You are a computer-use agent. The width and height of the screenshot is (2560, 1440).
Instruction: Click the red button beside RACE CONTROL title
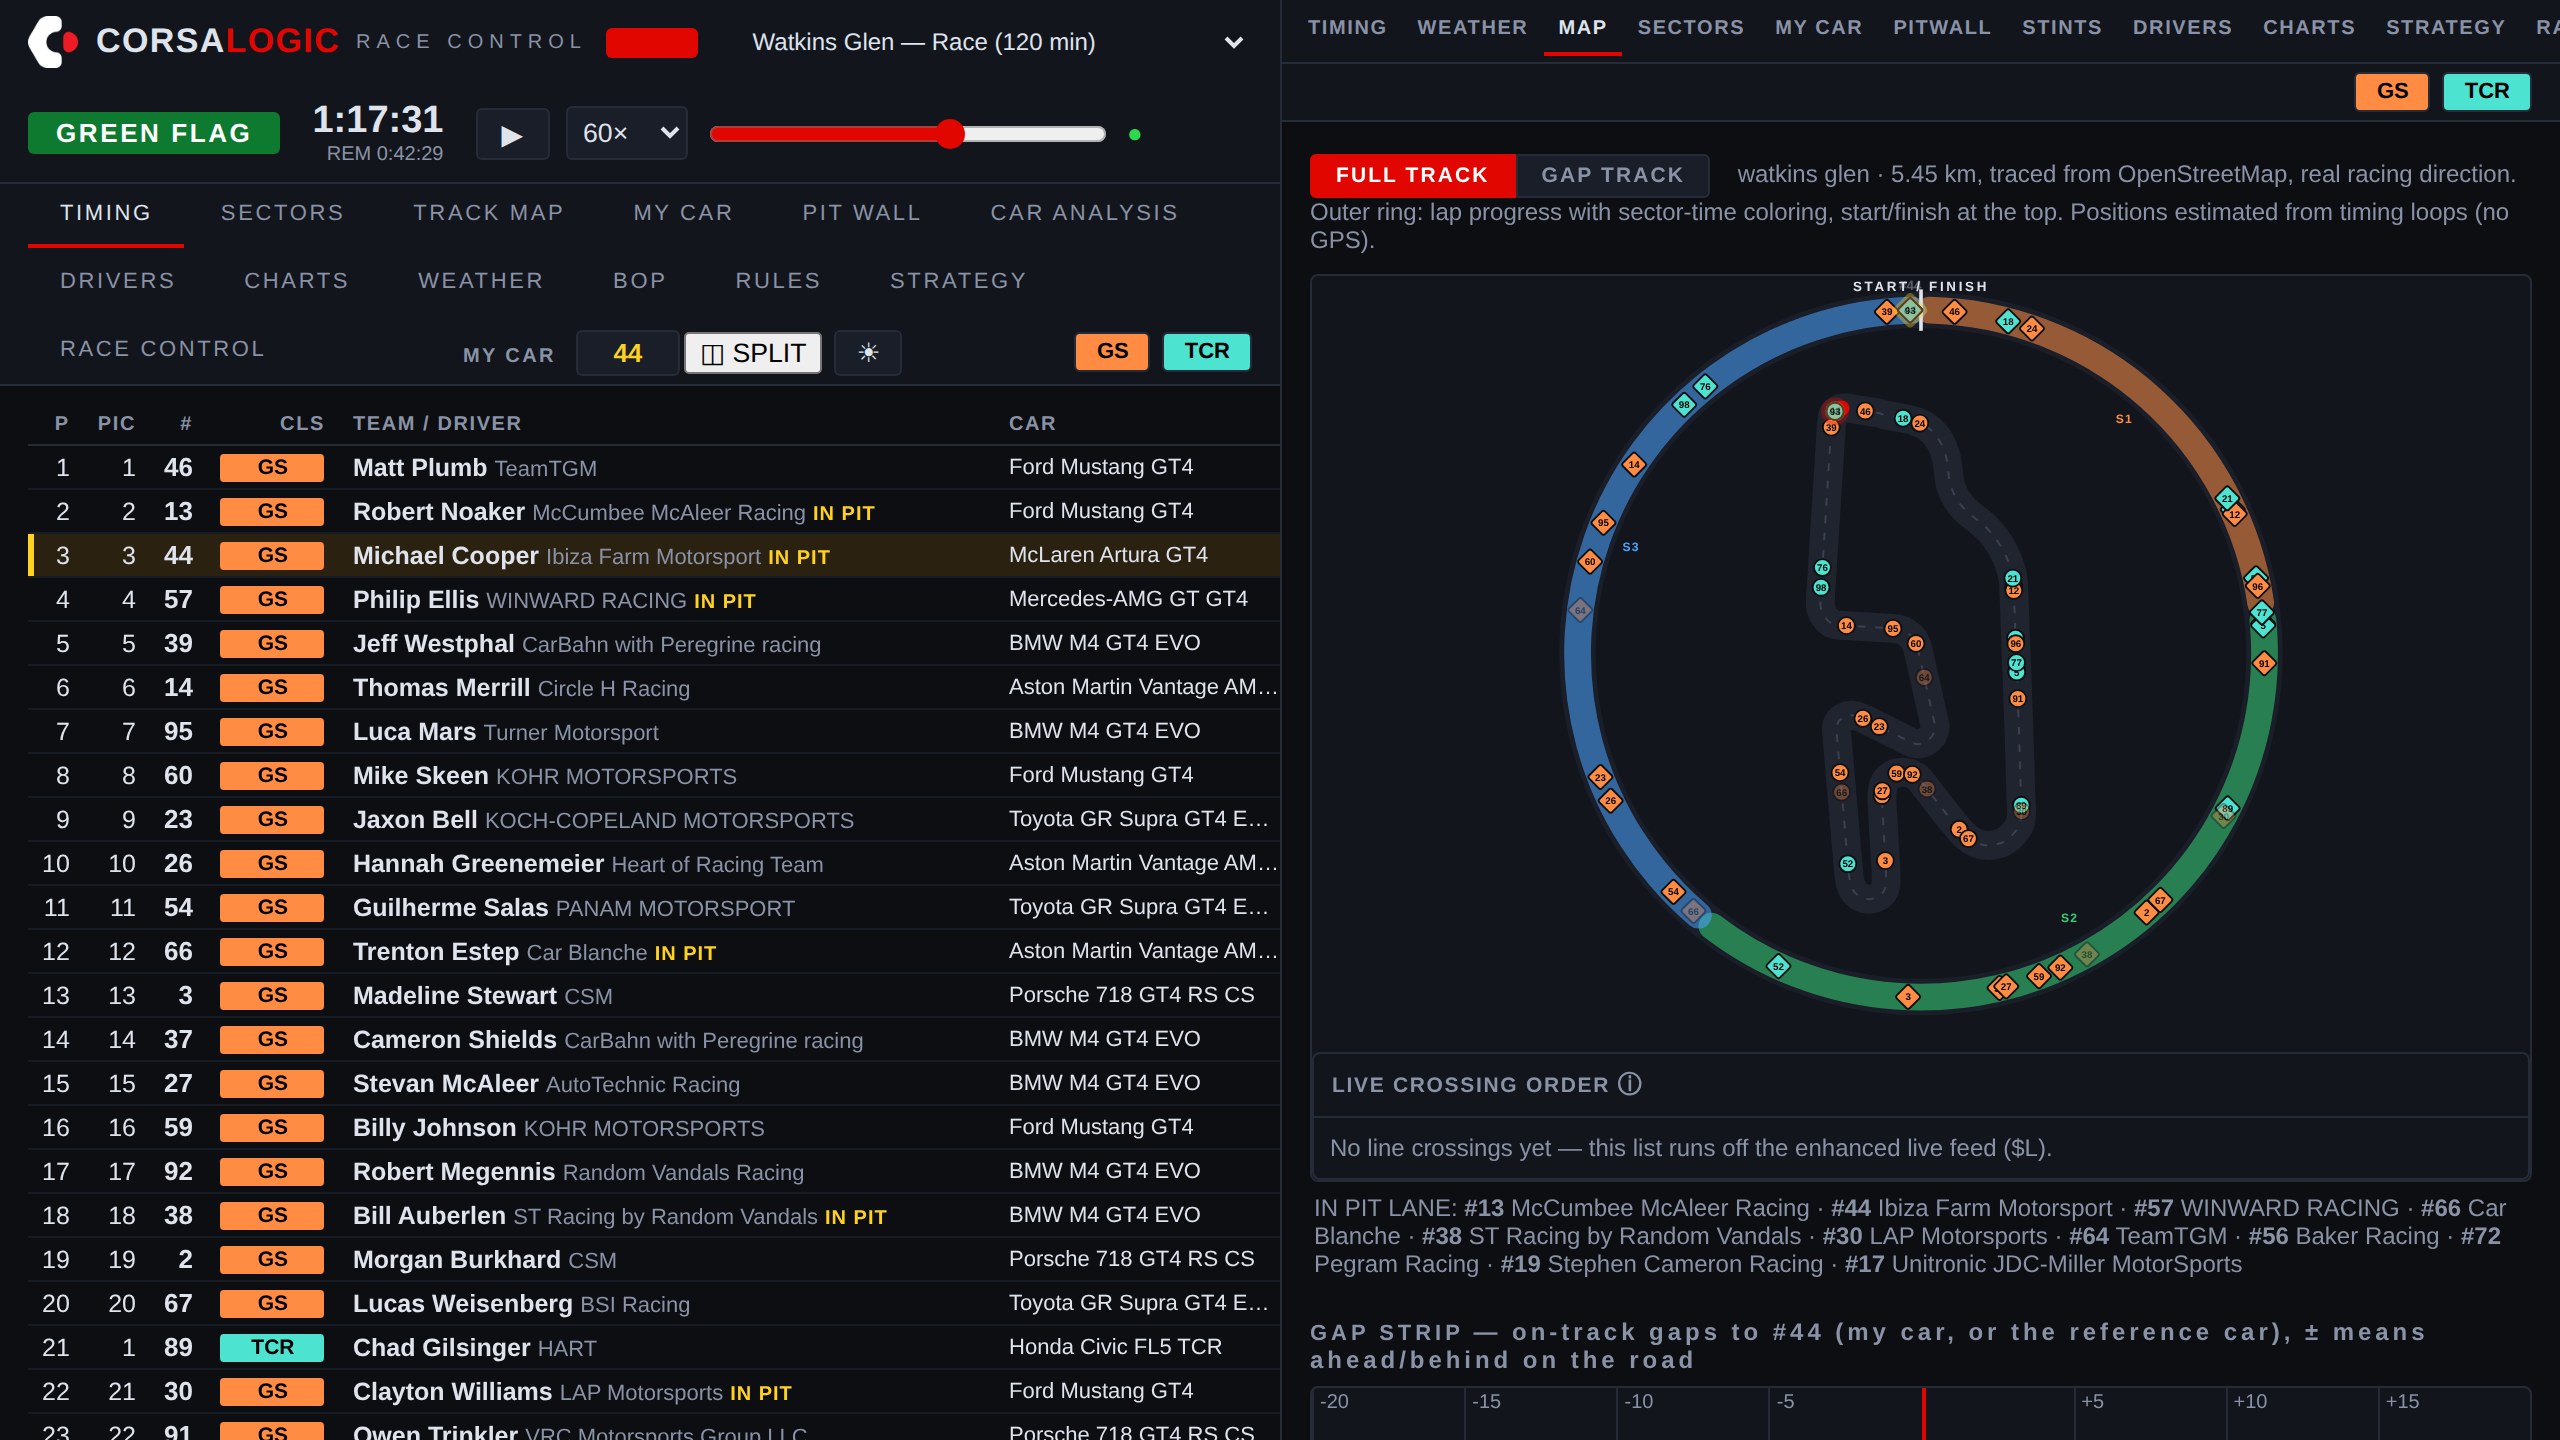point(652,42)
